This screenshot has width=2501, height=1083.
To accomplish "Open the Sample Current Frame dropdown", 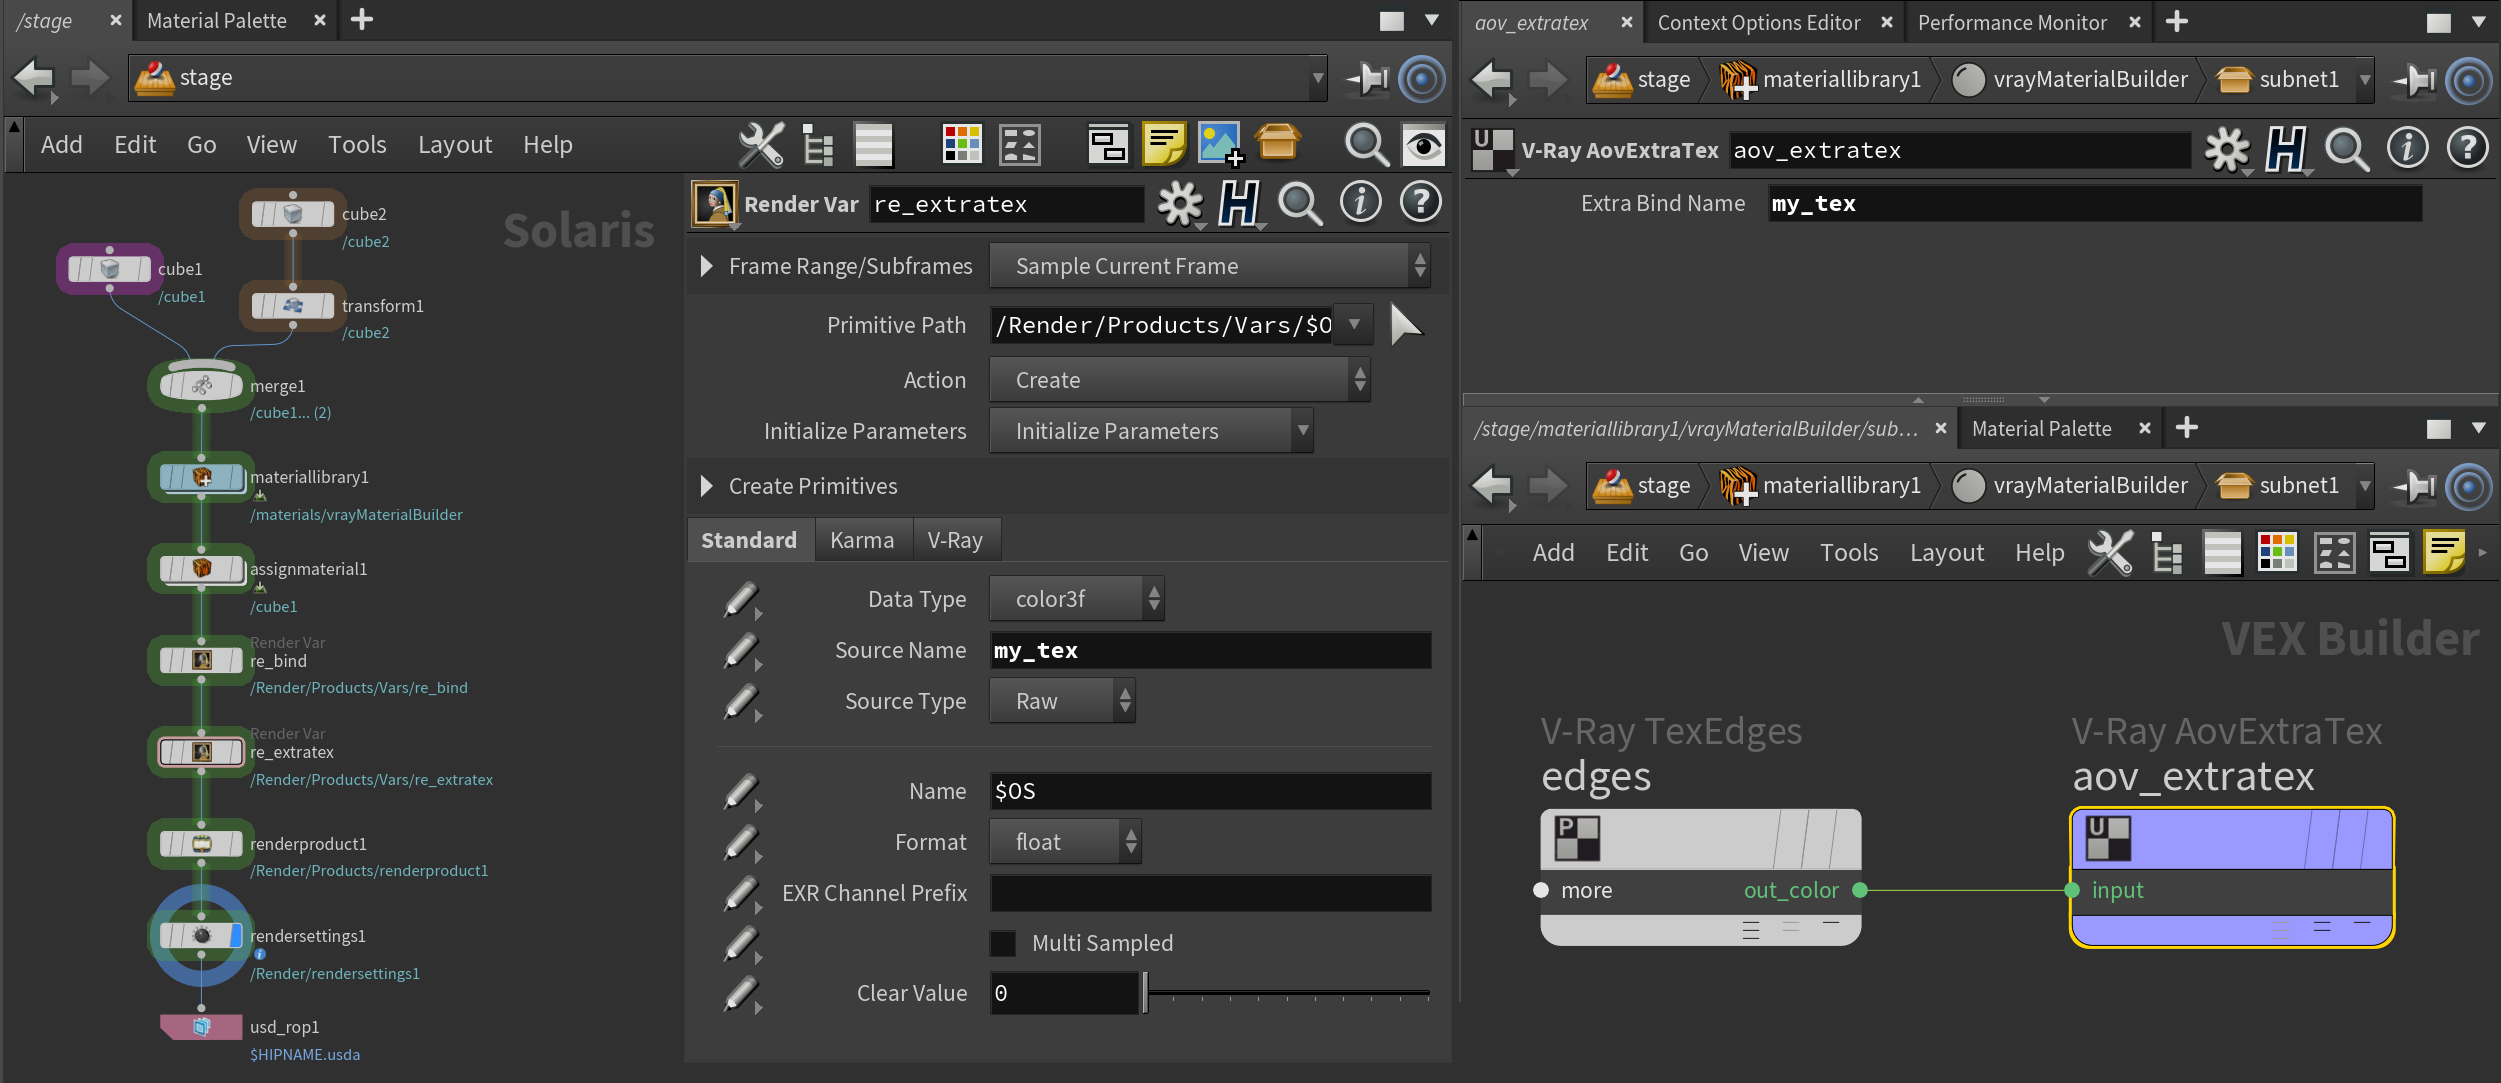I will pos(1209,266).
